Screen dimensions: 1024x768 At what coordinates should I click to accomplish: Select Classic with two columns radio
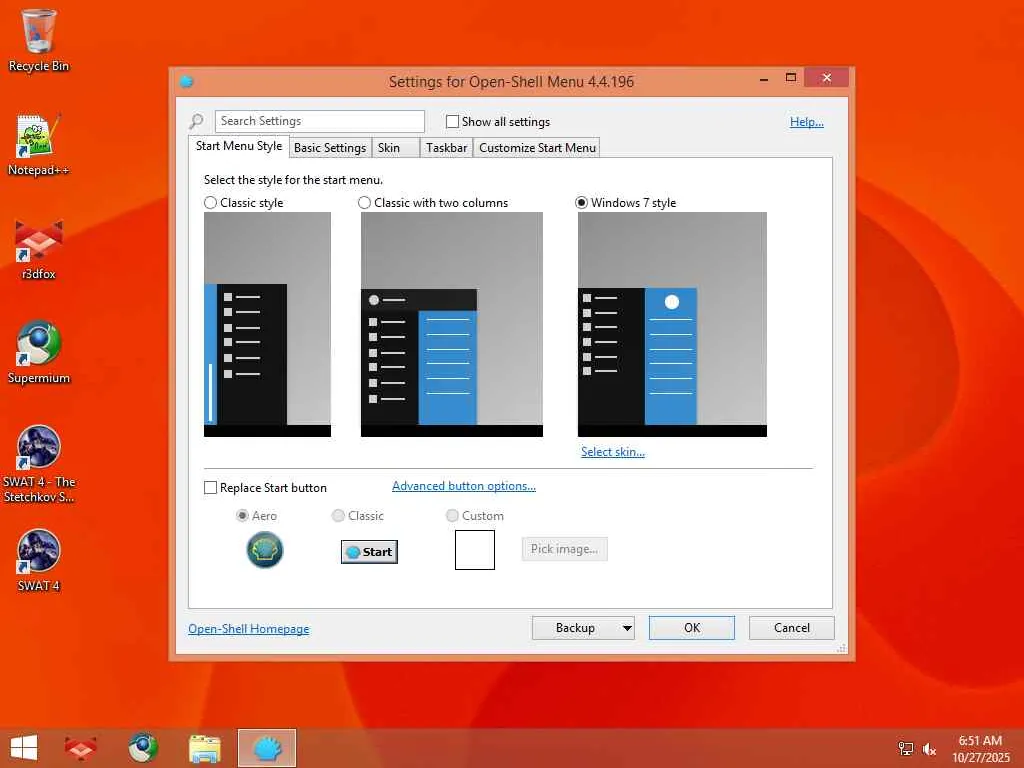pyautogui.click(x=364, y=202)
